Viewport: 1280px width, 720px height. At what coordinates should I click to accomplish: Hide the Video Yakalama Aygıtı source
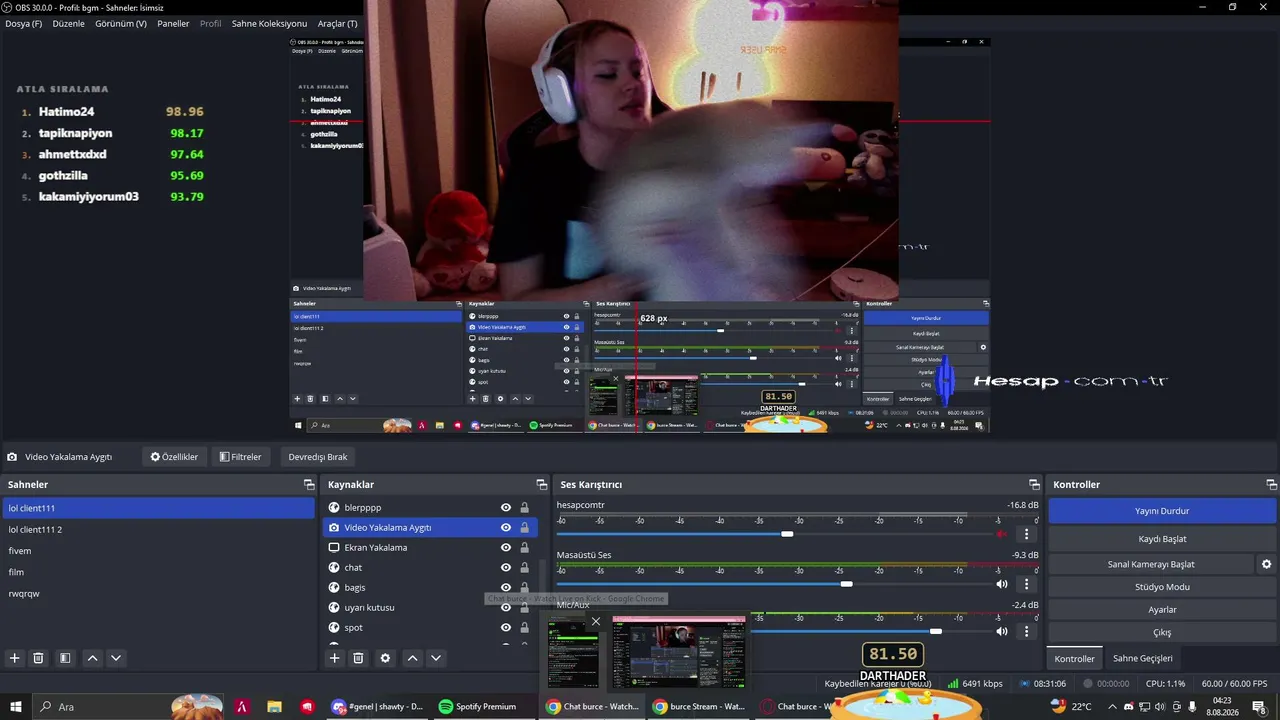[506, 528]
